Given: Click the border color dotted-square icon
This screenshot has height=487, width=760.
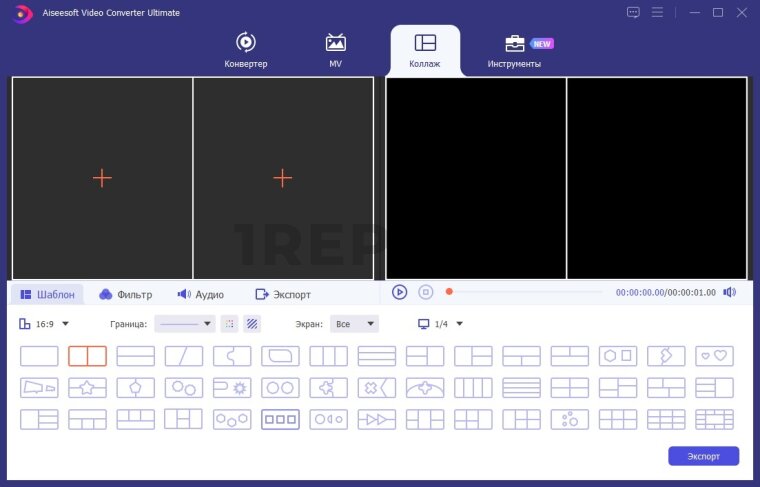Looking at the screenshot, I should (231, 324).
